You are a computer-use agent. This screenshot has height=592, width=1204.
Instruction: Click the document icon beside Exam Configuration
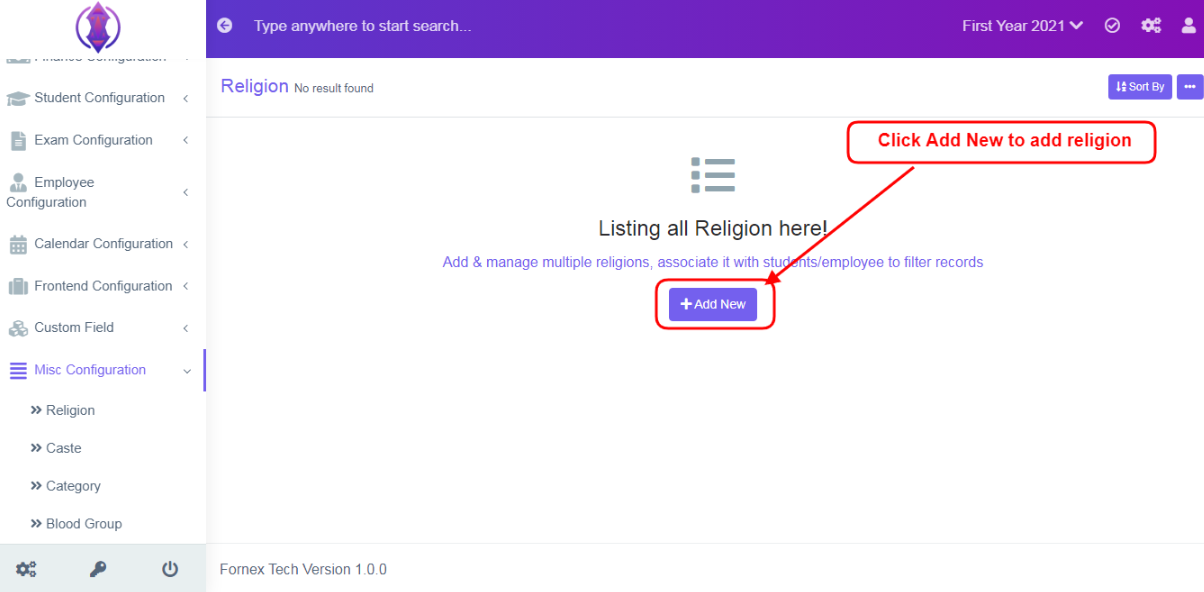pos(18,141)
